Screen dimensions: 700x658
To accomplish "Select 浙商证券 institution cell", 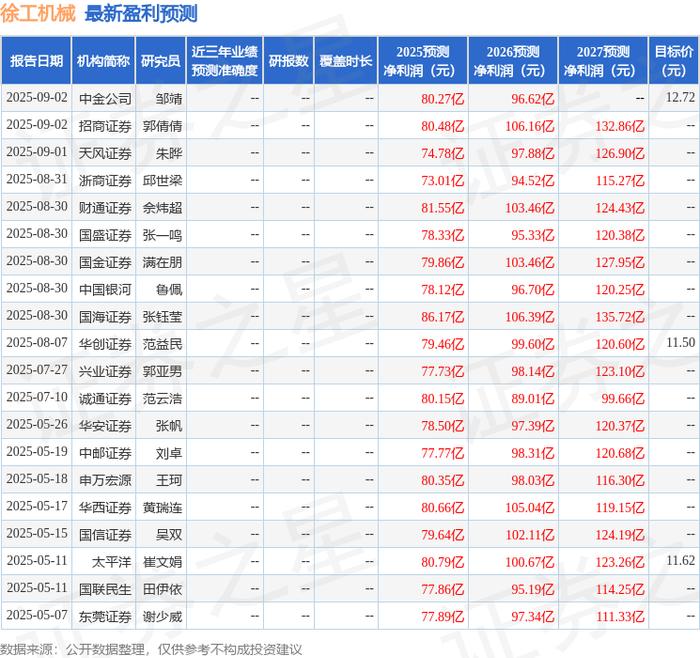I will (105, 181).
